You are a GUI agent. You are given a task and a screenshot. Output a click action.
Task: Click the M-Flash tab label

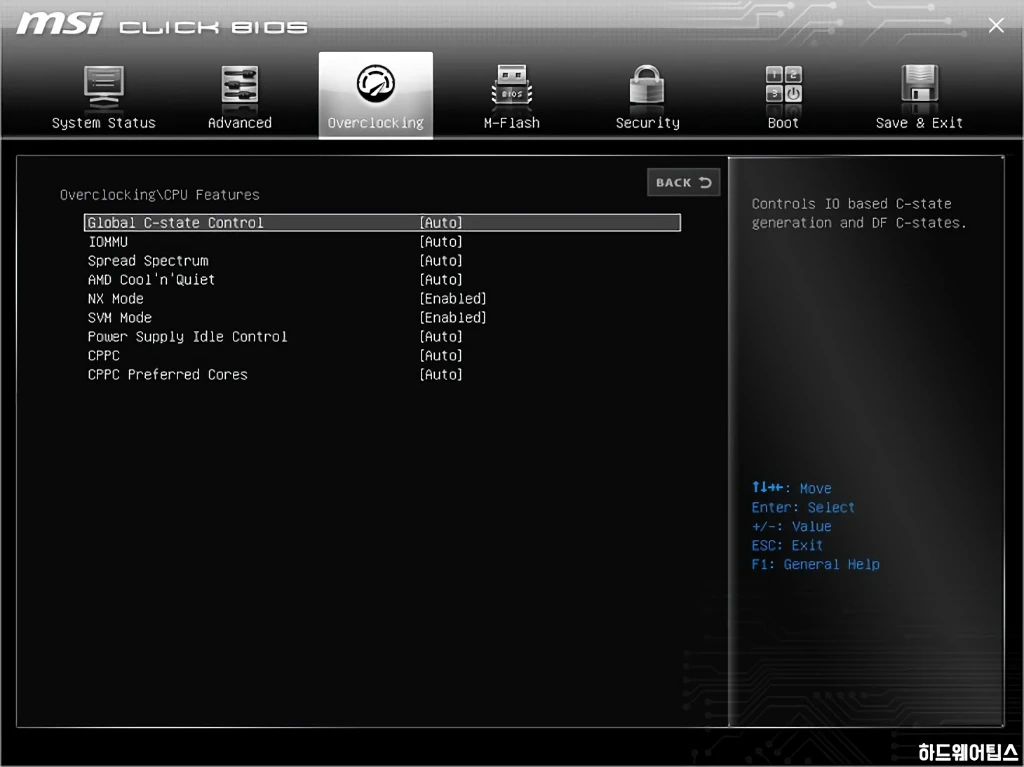pyautogui.click(x=511, y=123)
